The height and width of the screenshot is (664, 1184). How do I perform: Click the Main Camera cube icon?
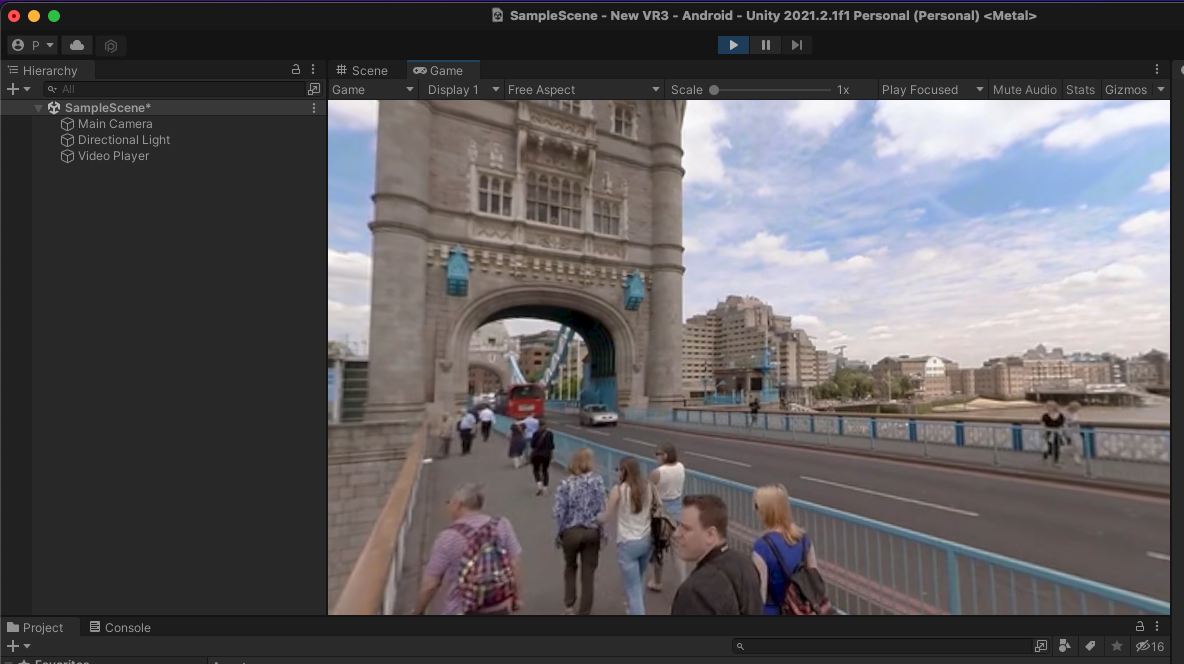pos(67,124)
